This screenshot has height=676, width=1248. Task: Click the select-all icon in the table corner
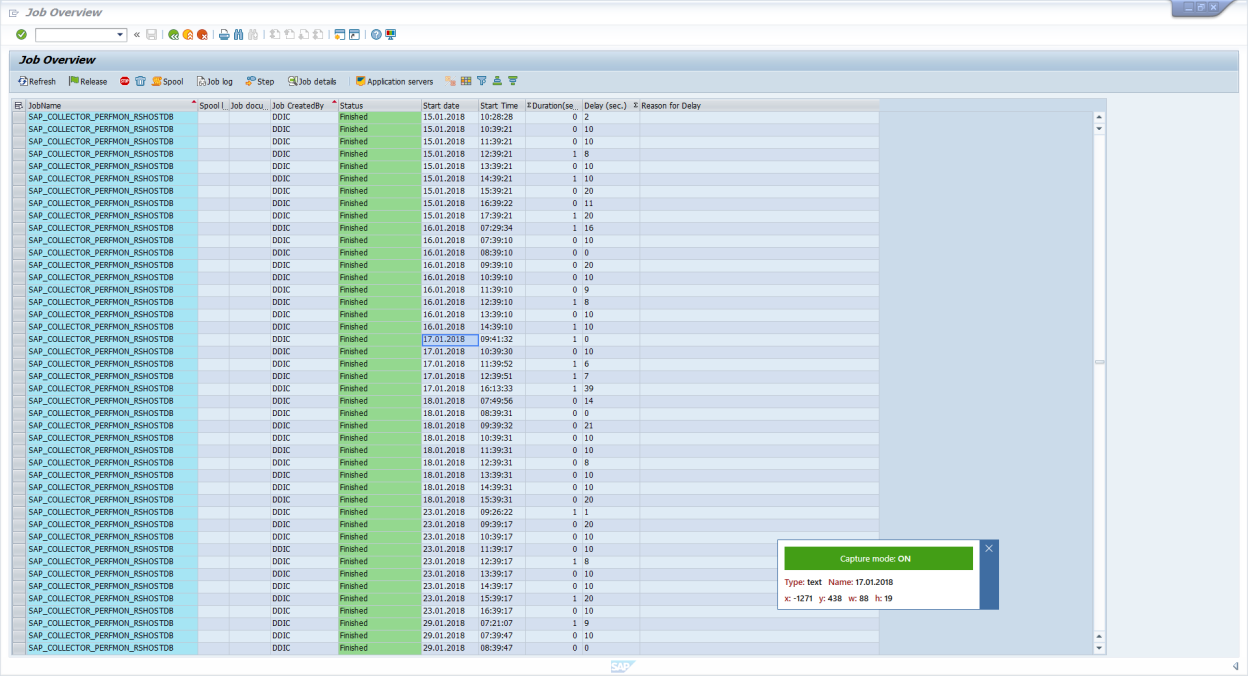18,105
